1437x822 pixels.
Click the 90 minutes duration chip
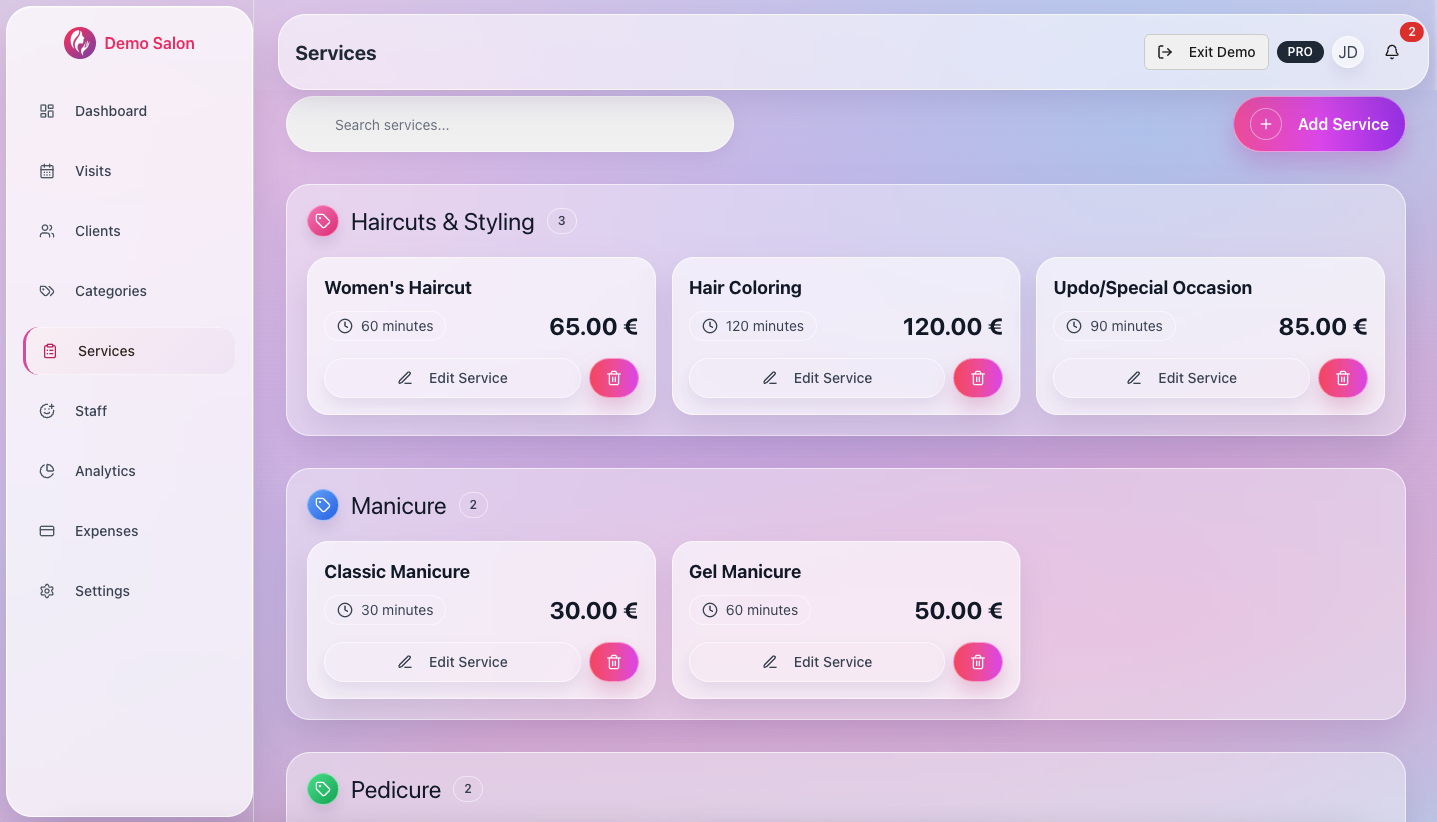[1114, 326]
